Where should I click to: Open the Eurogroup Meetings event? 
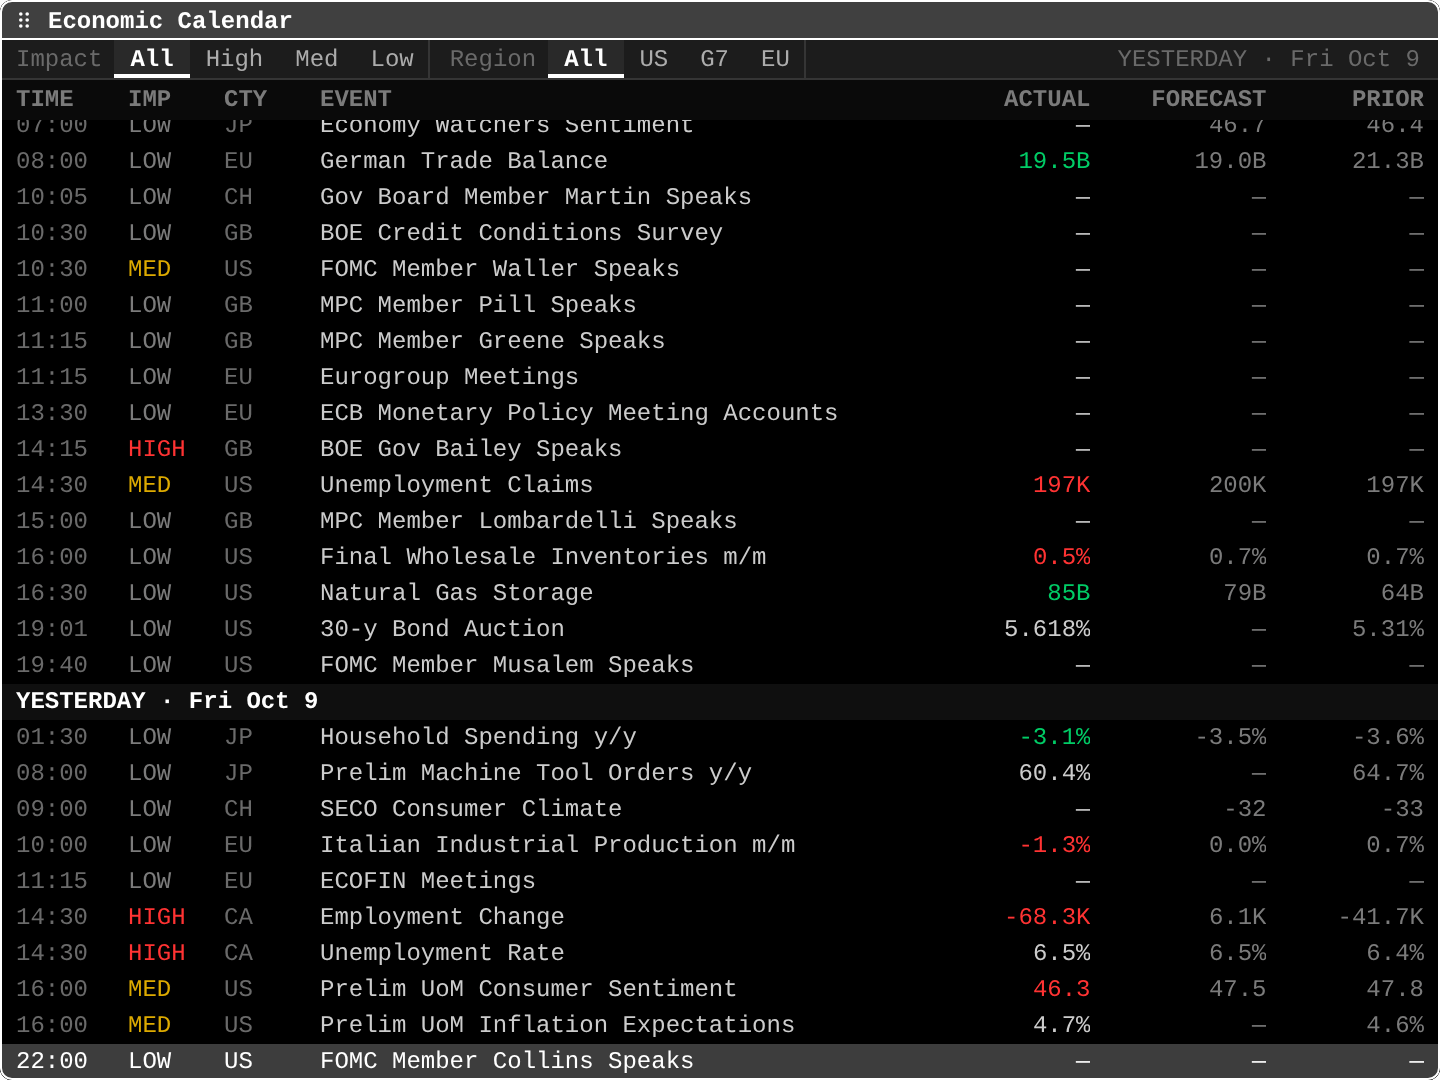[720, 377]
